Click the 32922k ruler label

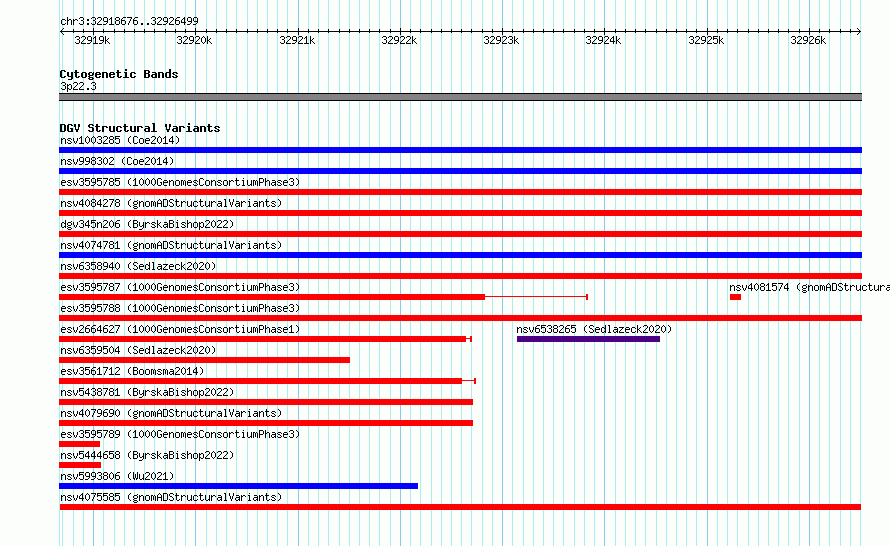(399, 40)
